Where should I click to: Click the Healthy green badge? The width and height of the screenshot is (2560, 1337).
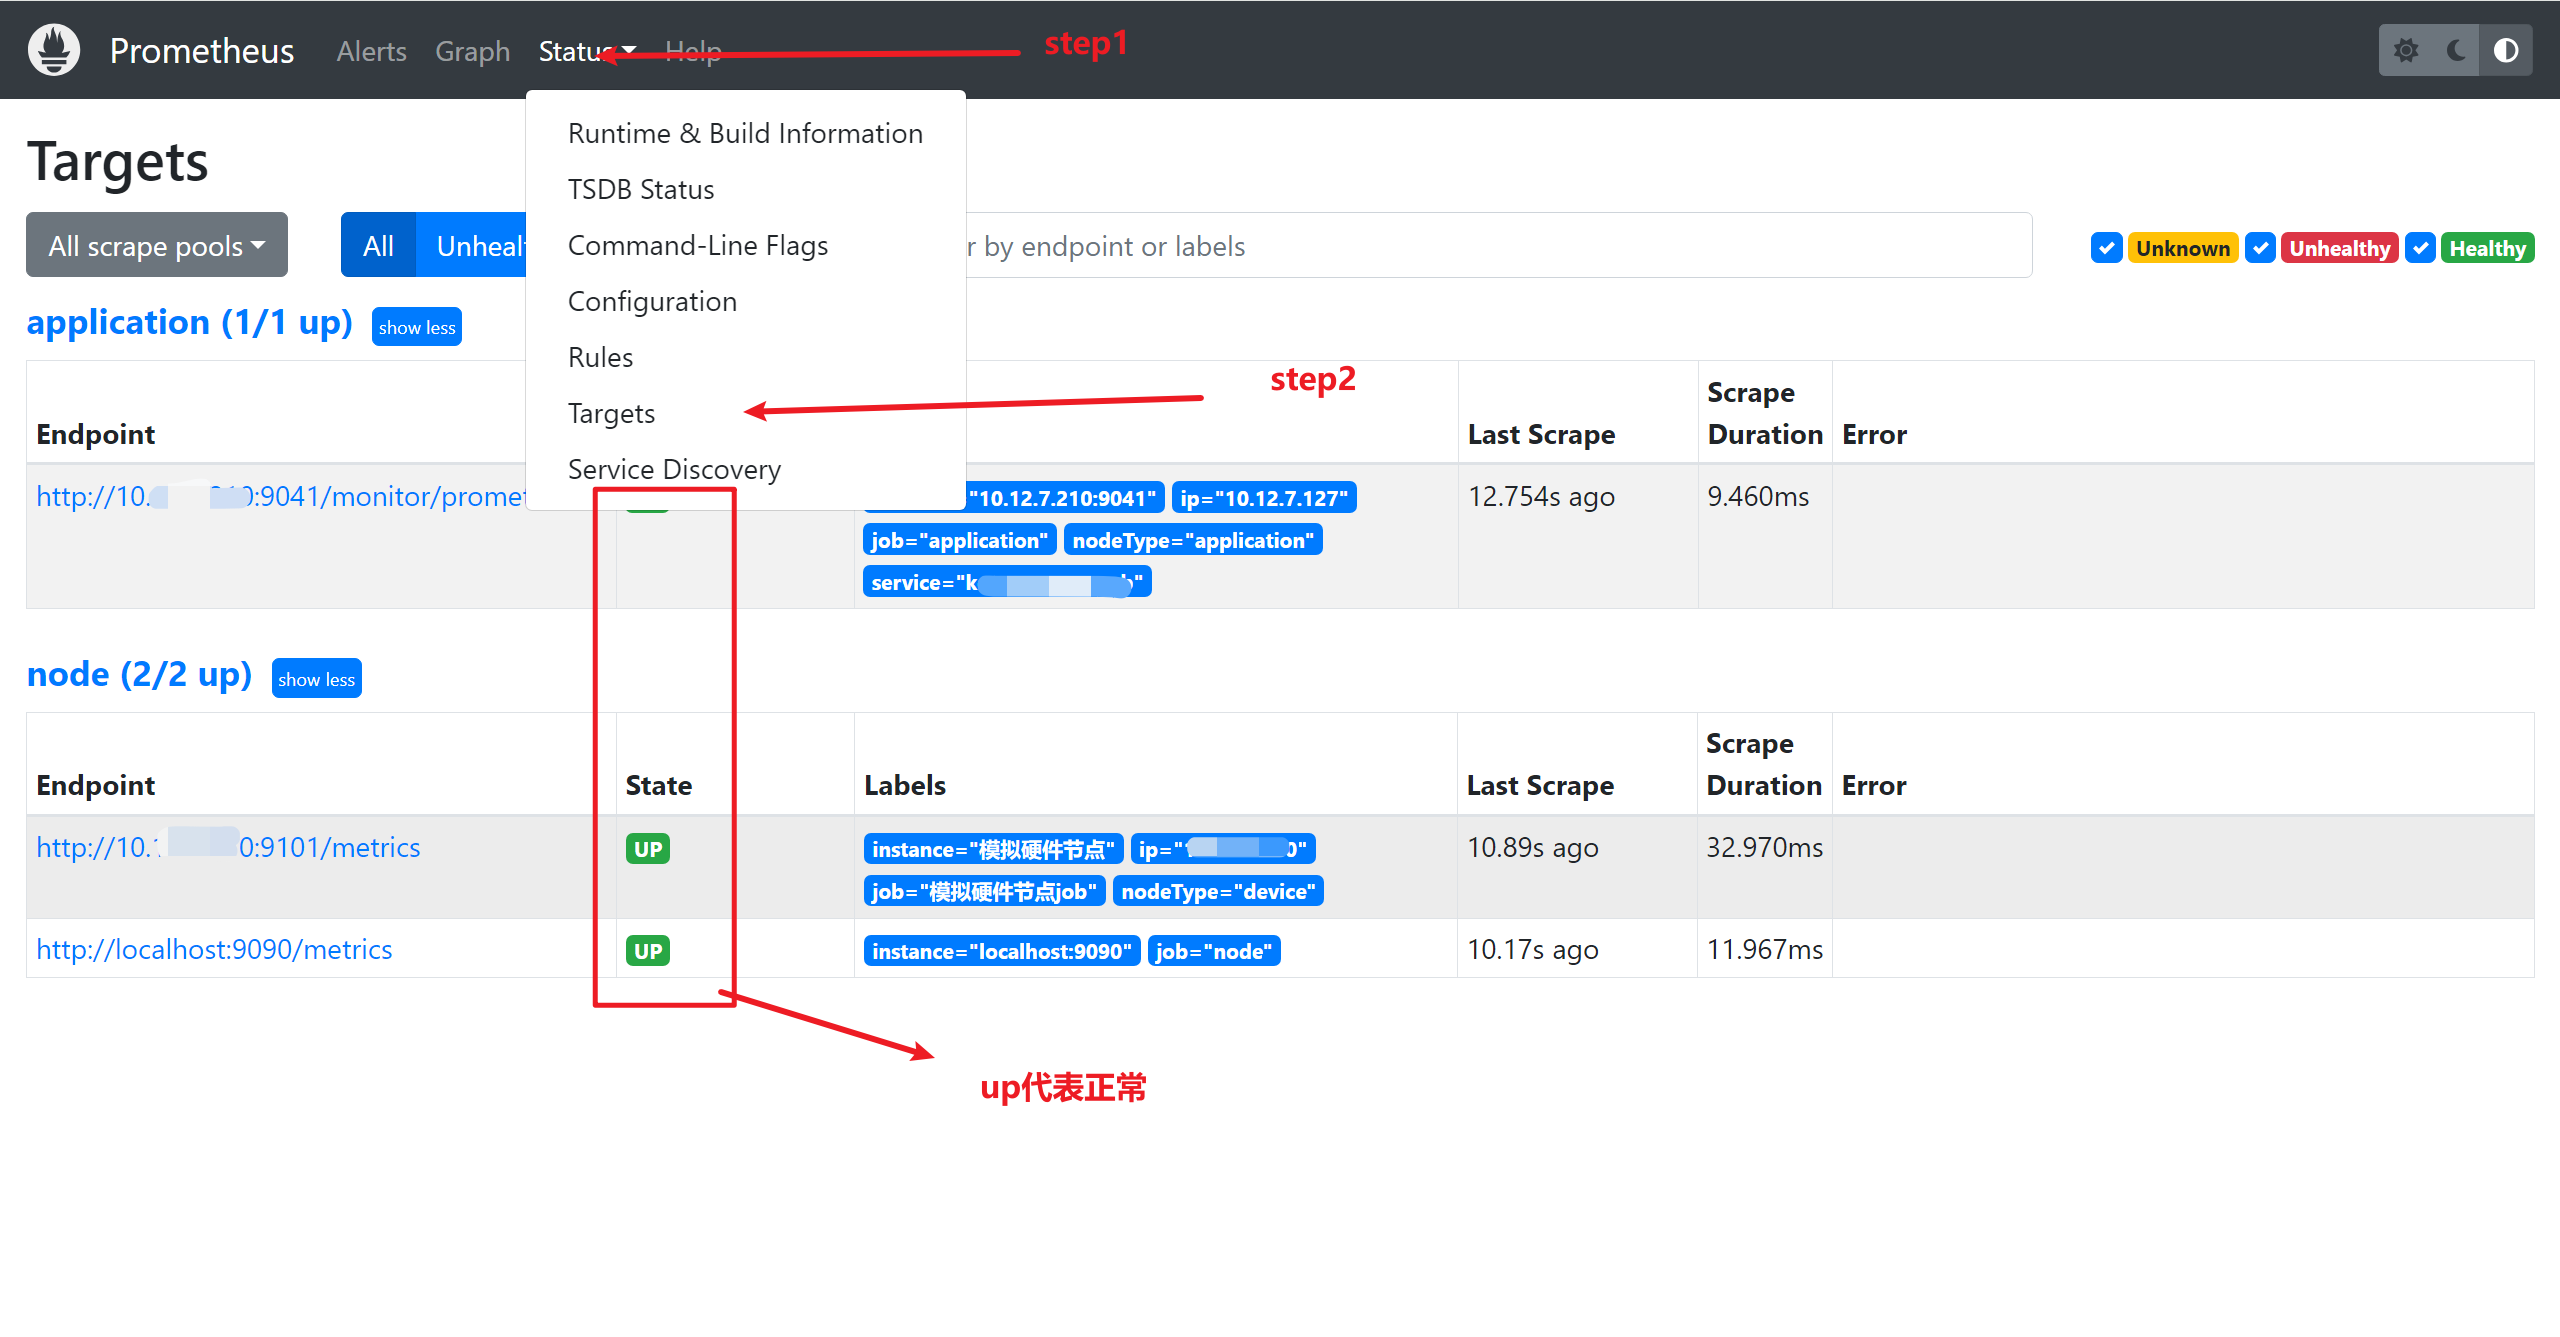pyautogui.click(x=2487, y=248)
